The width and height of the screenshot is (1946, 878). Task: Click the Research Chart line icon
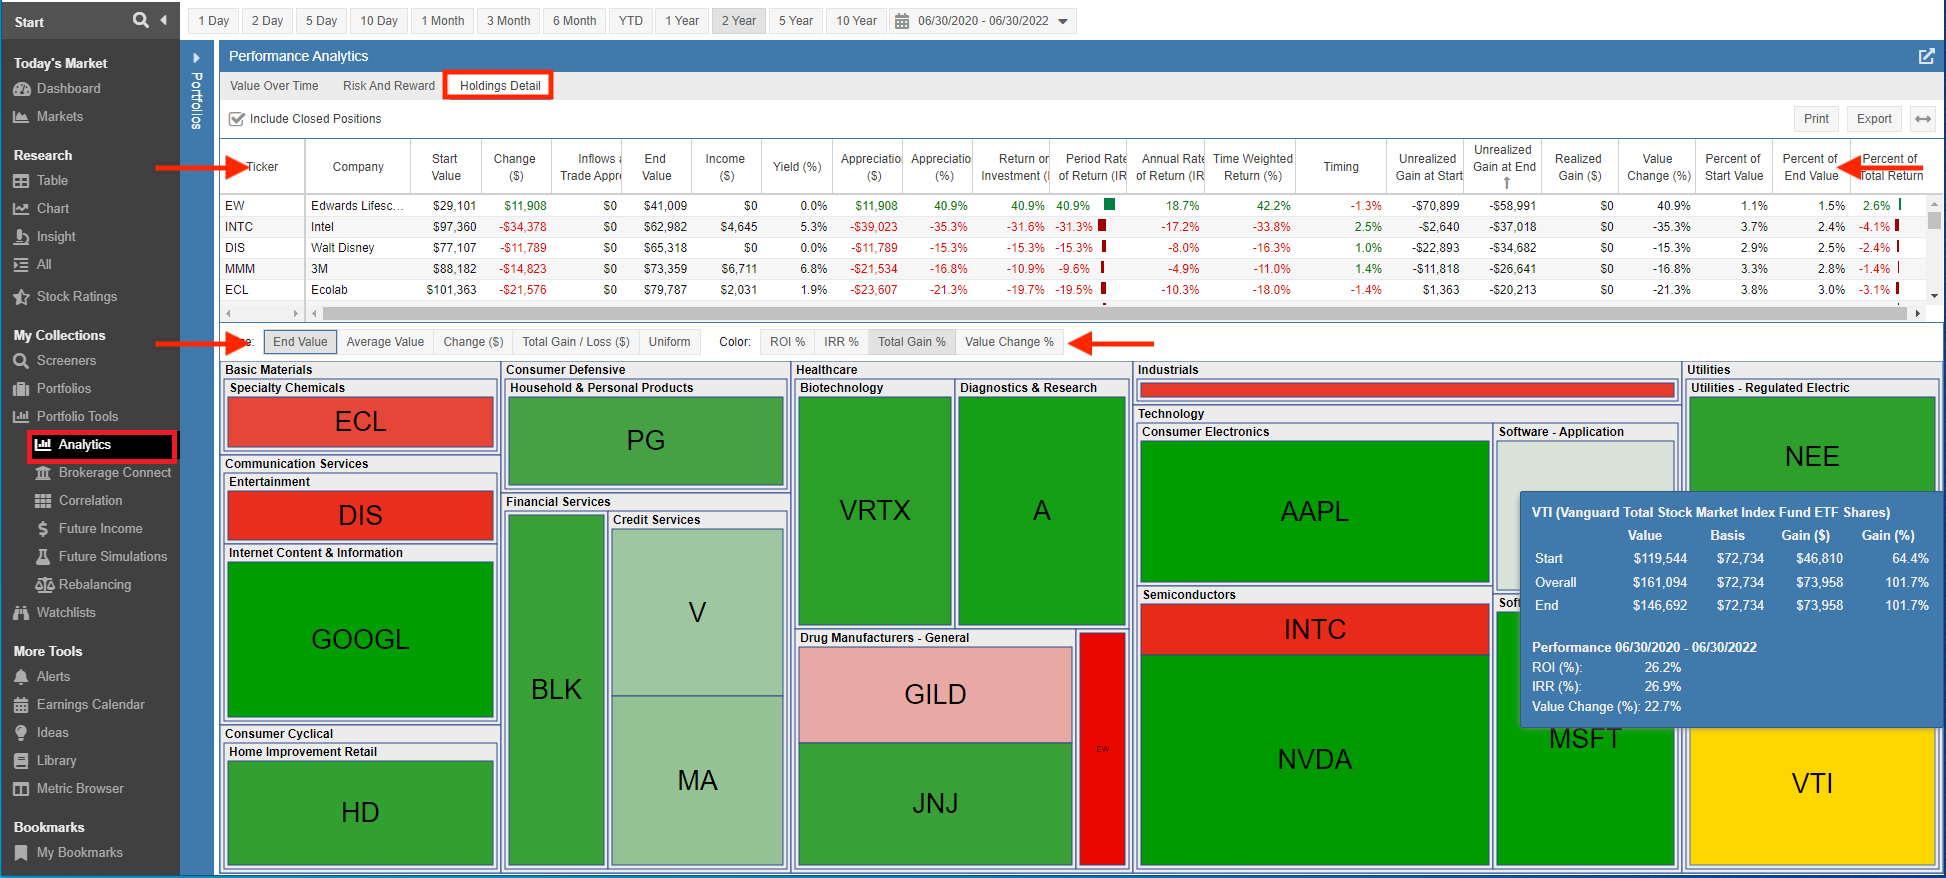(x=21, y=209)
